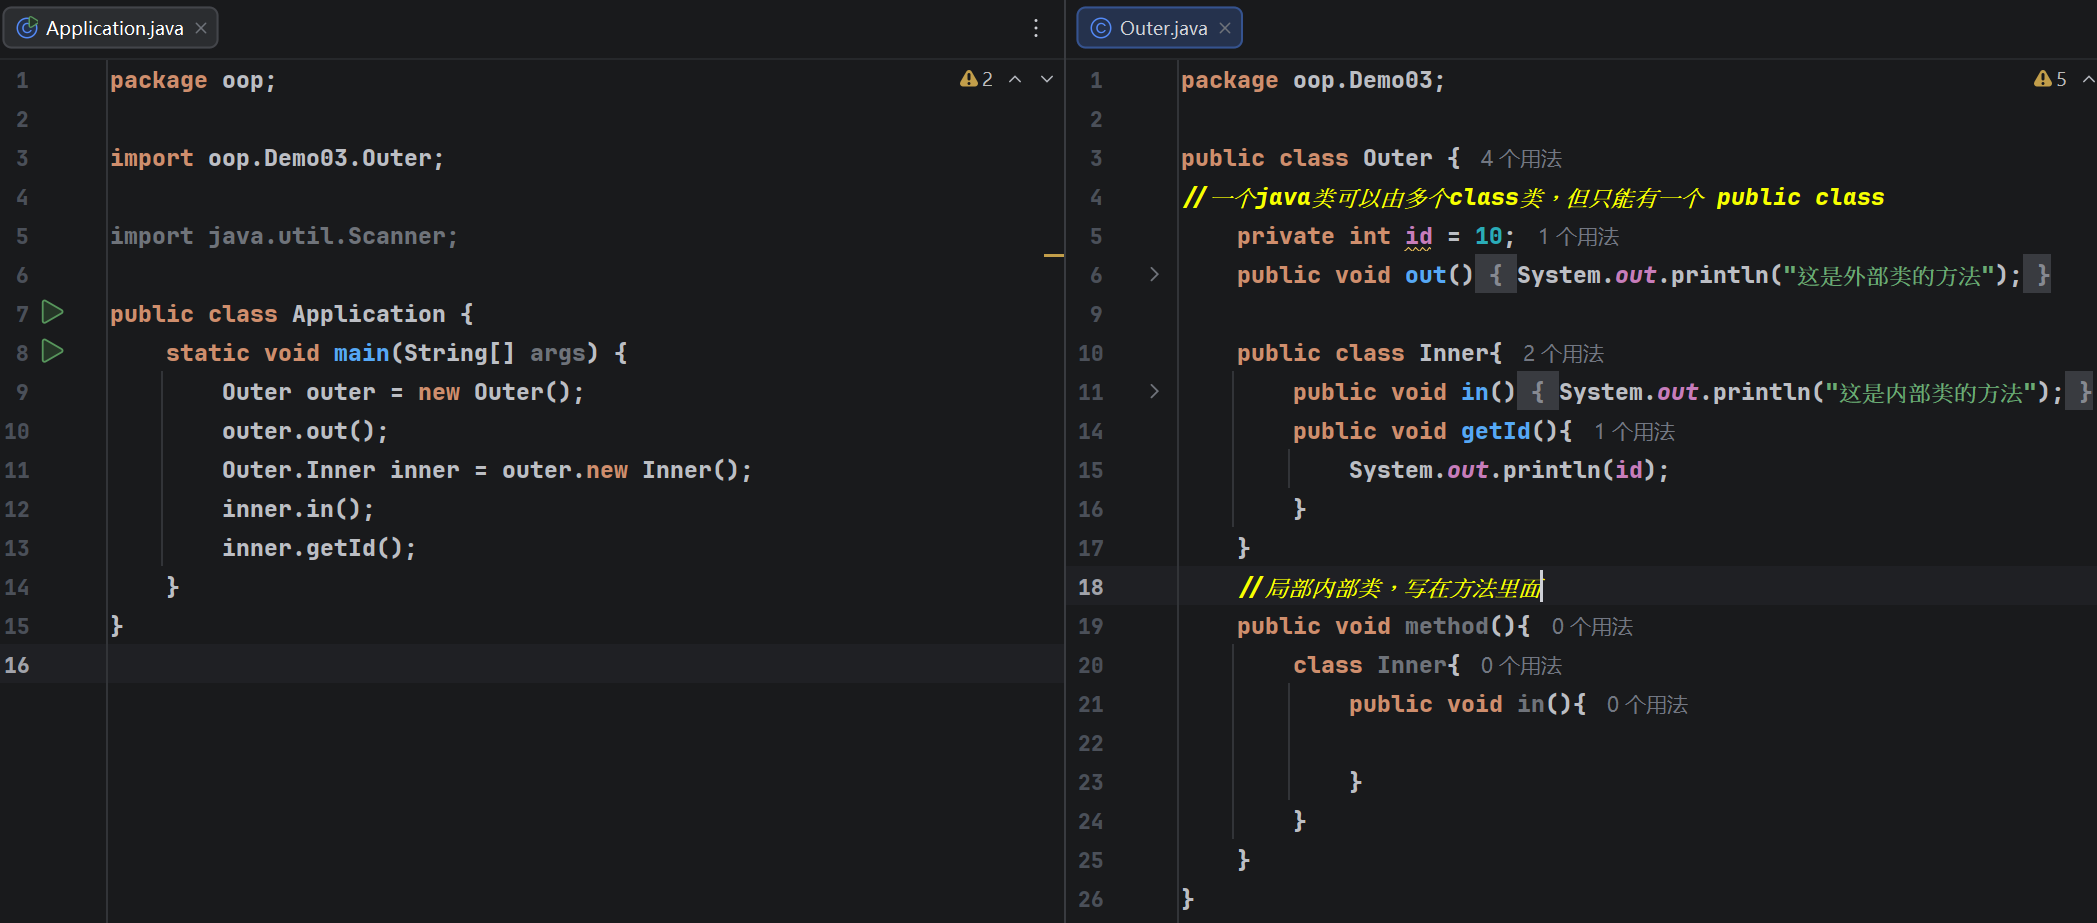The height and width of the screenshot is (923, 2097).
Task: Show the 1 个用法 usage of field id
Action: coord(1578,237)
